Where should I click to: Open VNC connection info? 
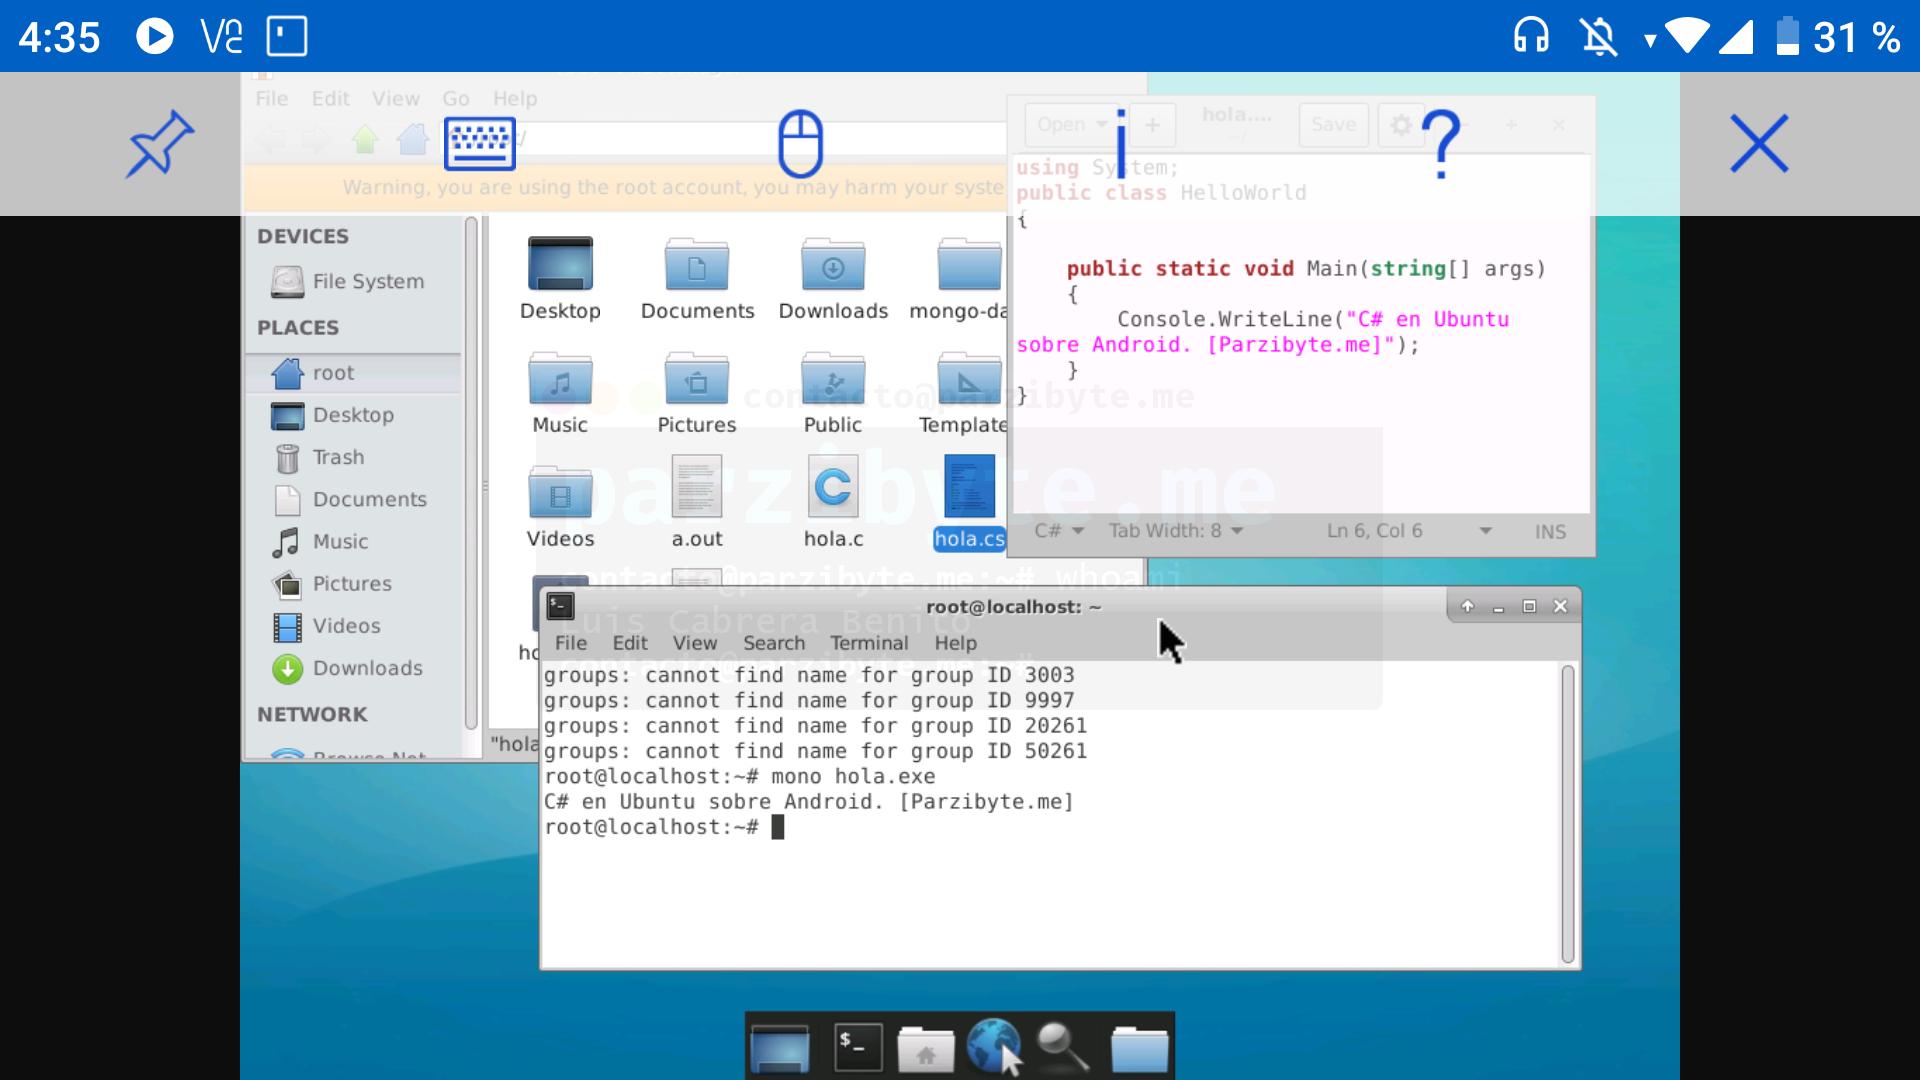tap(1121, 144)
